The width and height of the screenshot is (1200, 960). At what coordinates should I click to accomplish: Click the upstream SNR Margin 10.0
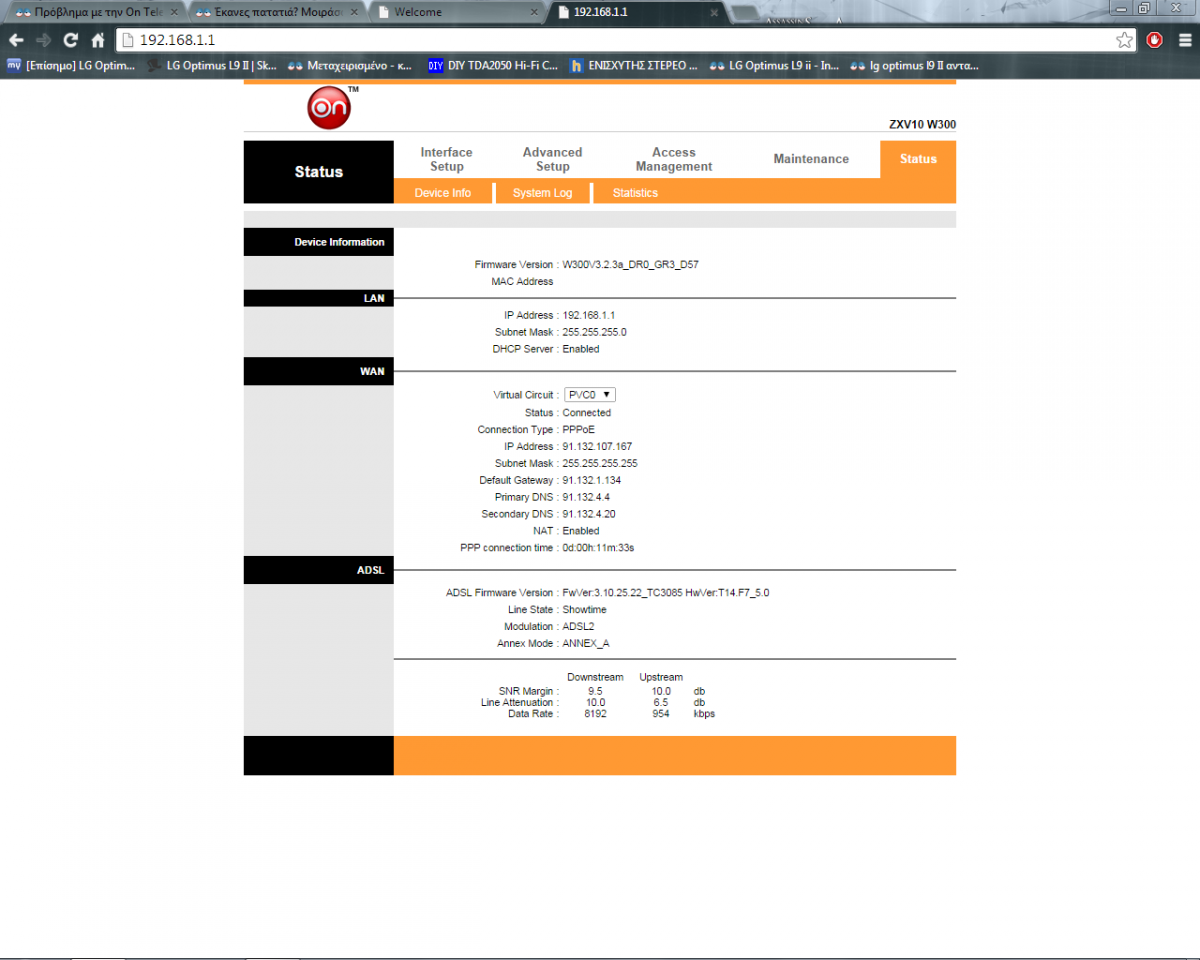click(x=661, y=691)
